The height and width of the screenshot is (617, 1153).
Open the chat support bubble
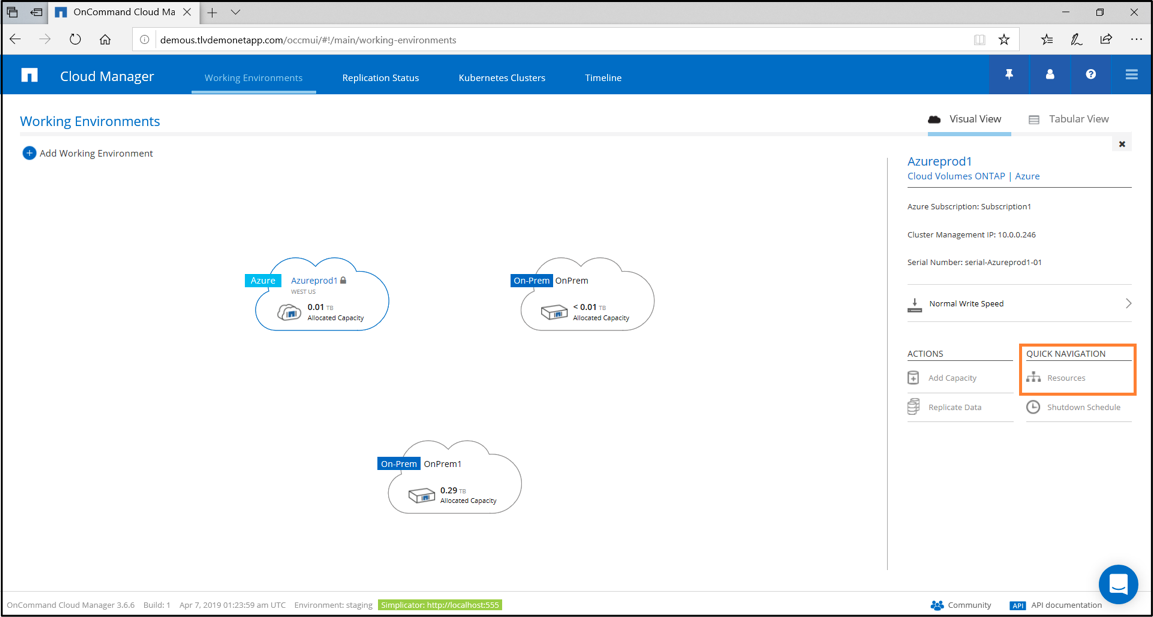click(x=1118, y=584)
